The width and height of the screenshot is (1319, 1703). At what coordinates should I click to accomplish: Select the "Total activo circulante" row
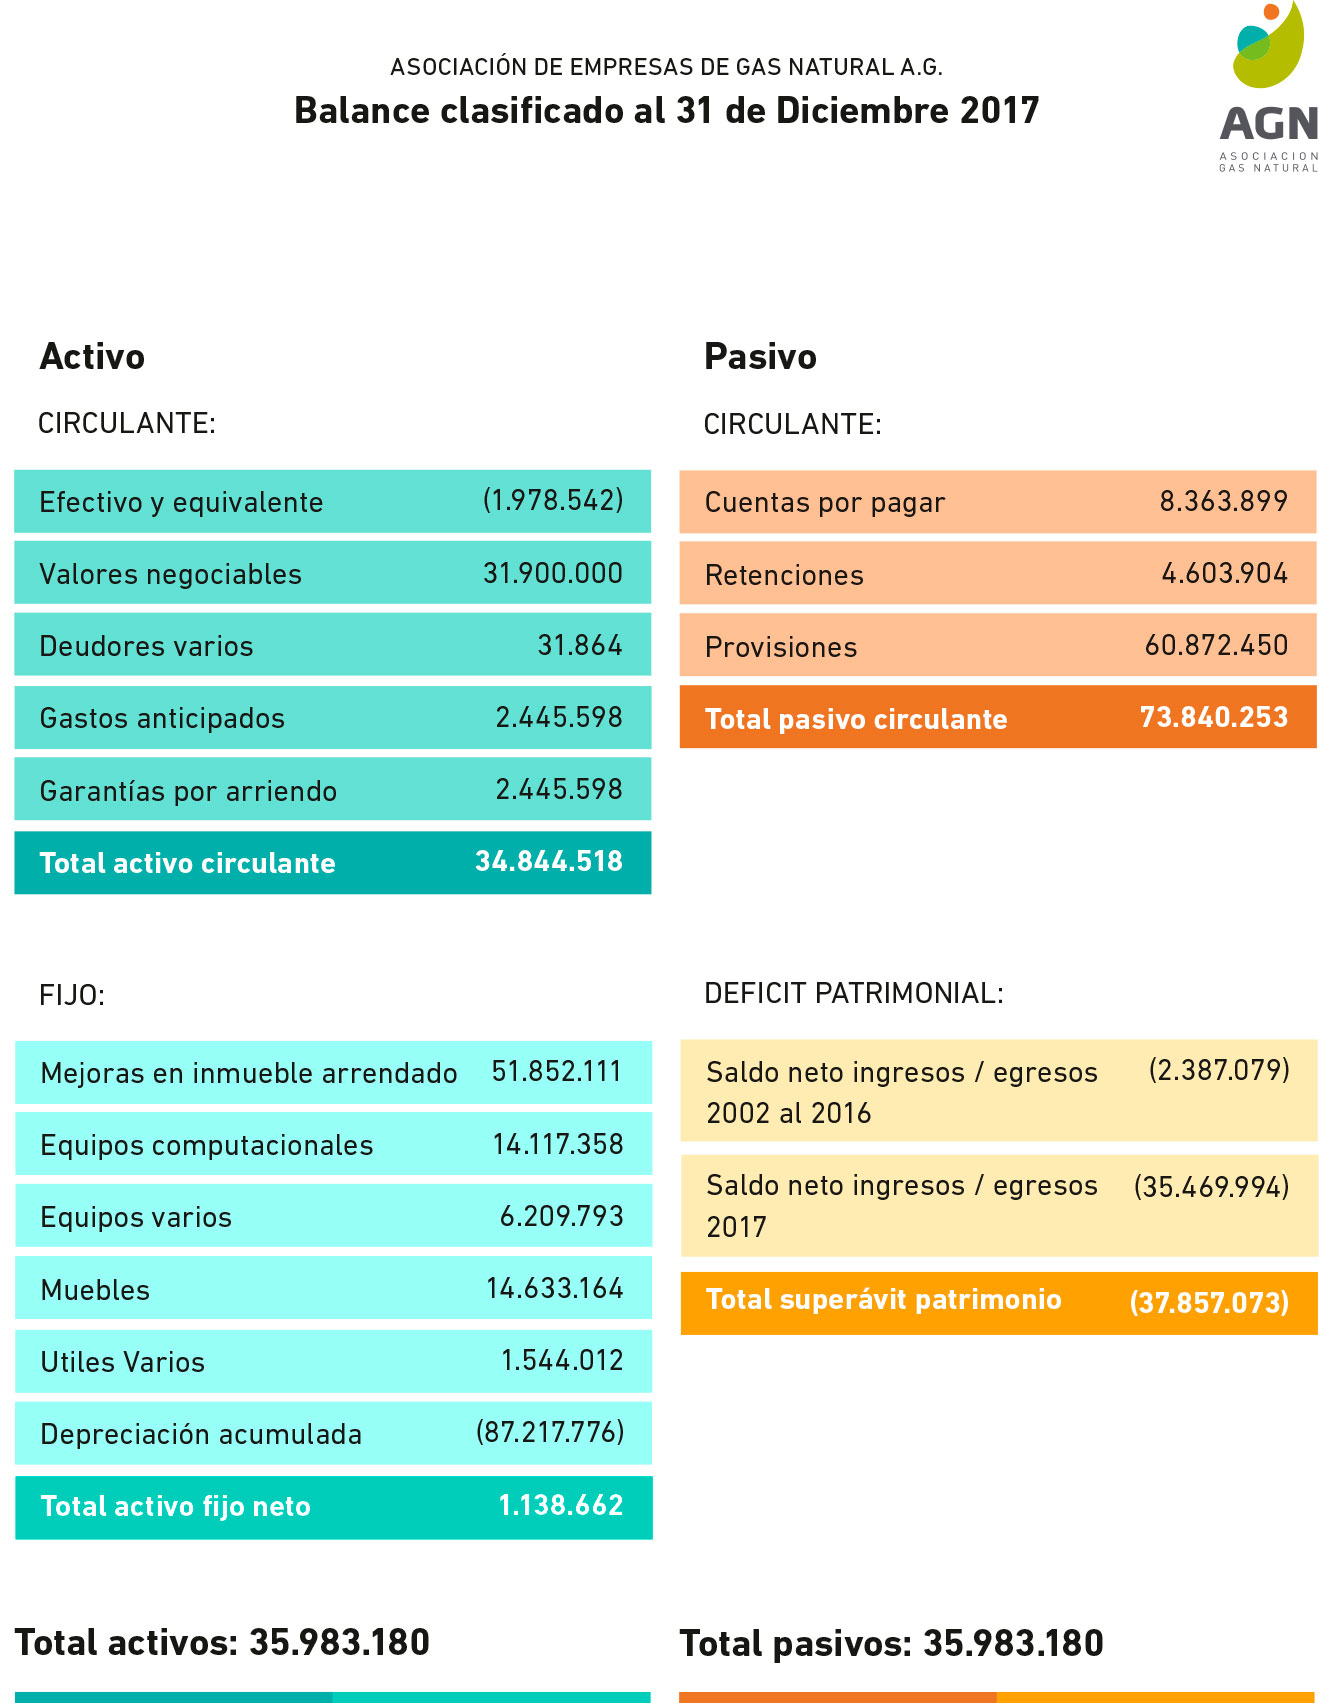click(332, 862)
